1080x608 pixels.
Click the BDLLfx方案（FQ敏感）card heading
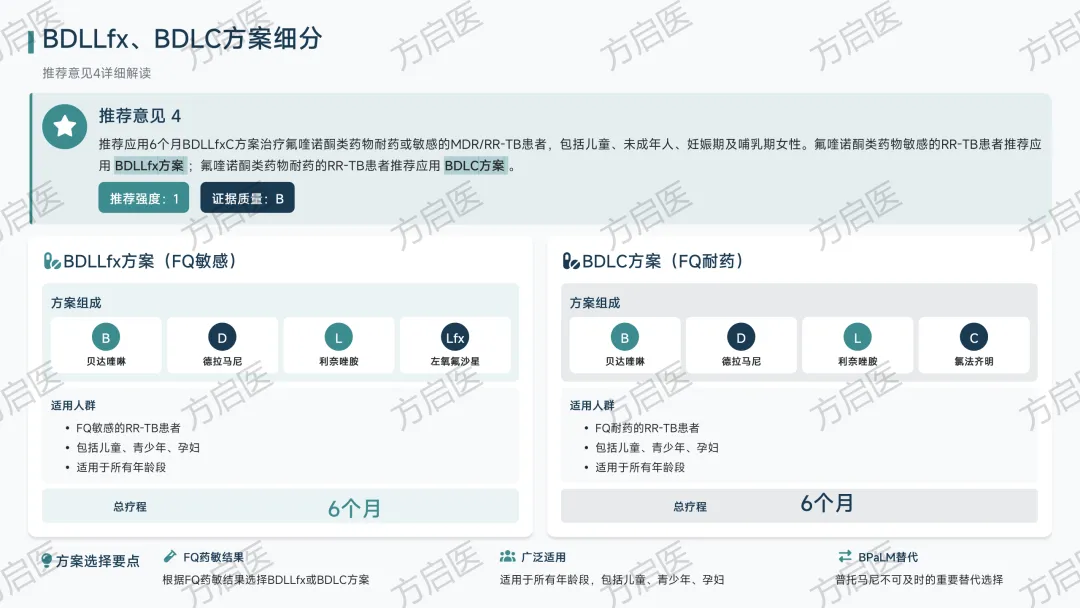150,262
